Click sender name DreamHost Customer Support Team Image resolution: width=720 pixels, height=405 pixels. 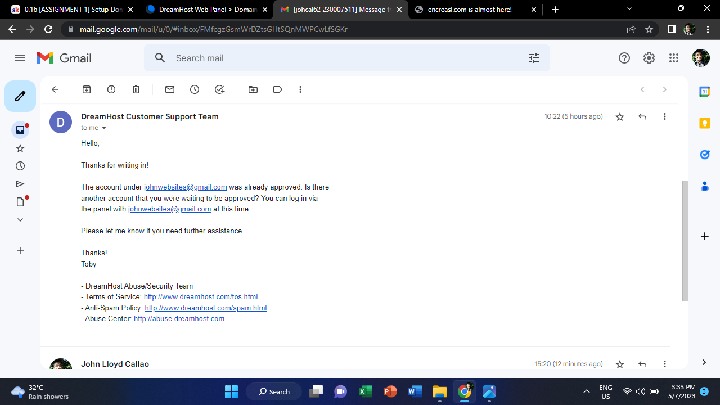pos(150,117)
